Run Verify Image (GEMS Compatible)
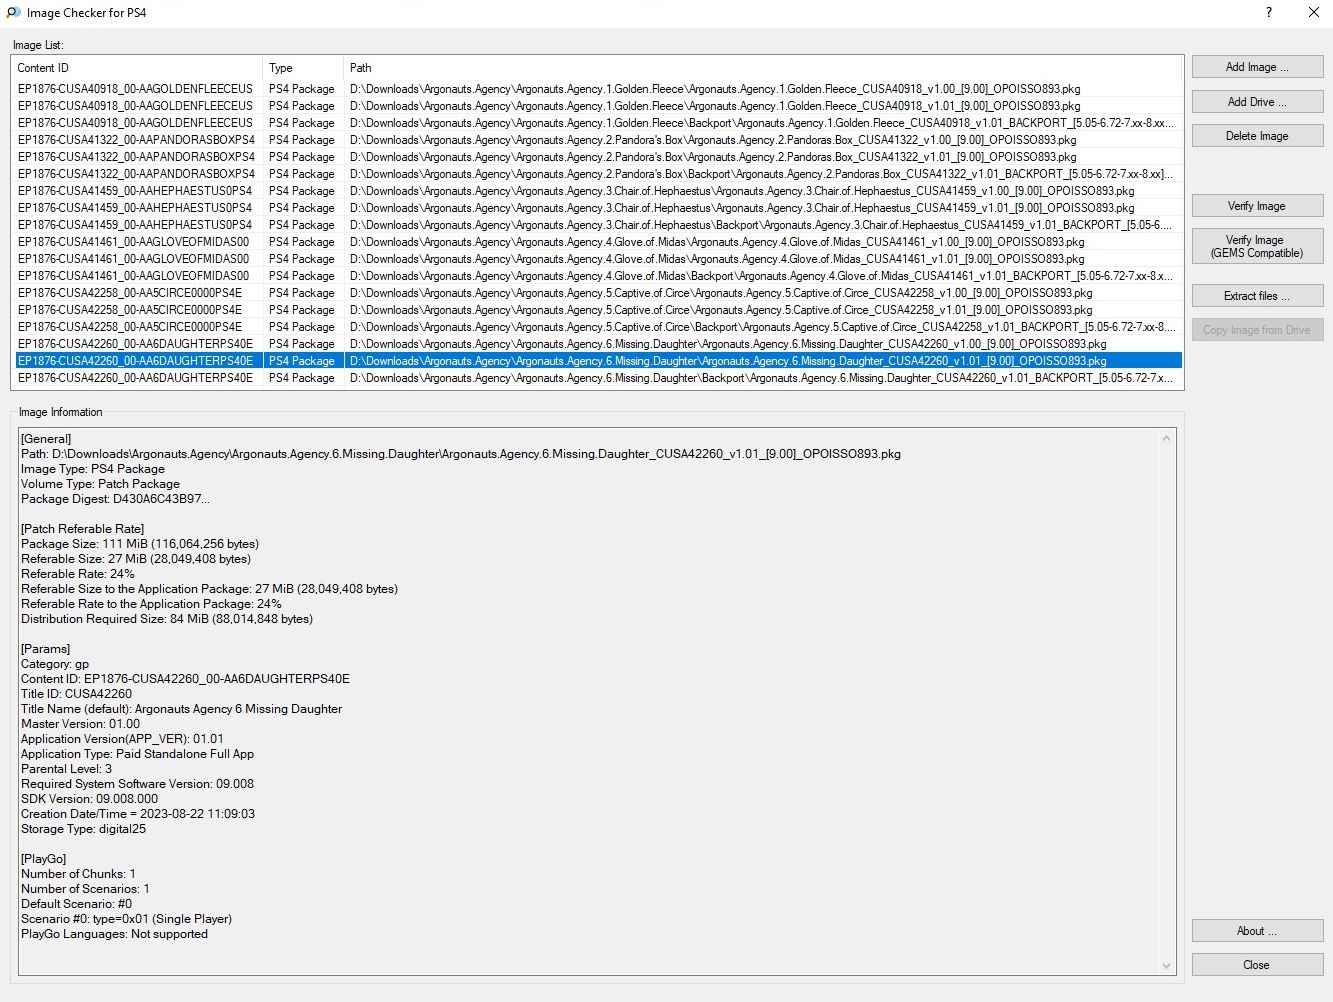The image size is (1333, 1002). (1257, 246)
